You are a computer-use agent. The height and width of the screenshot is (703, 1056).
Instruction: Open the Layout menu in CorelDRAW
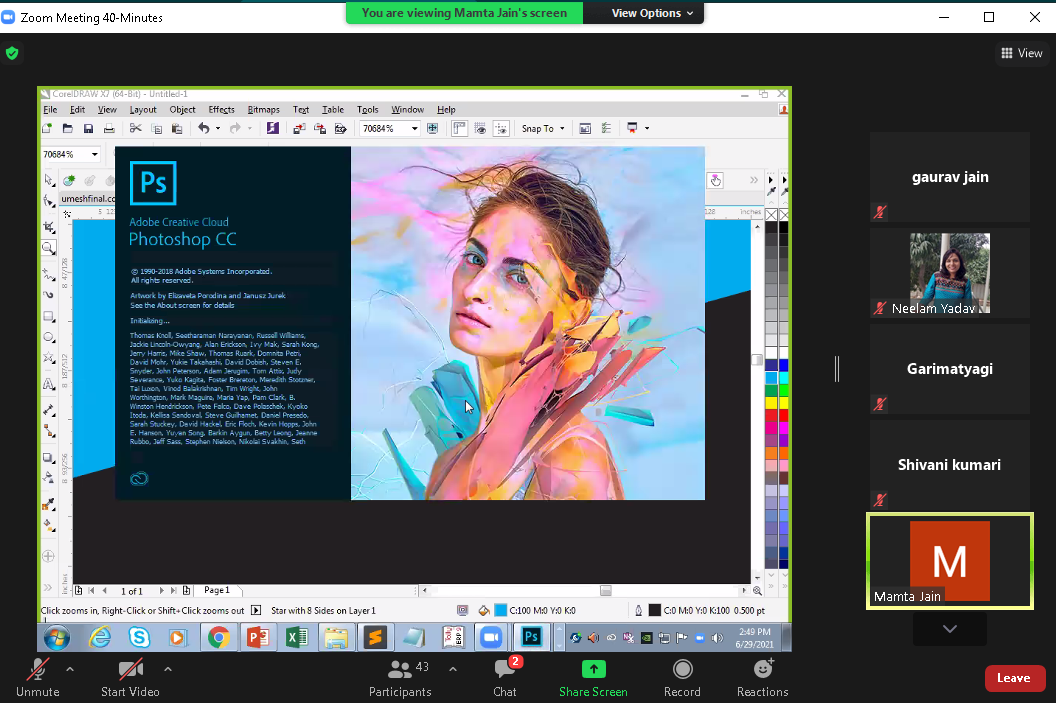143,110
